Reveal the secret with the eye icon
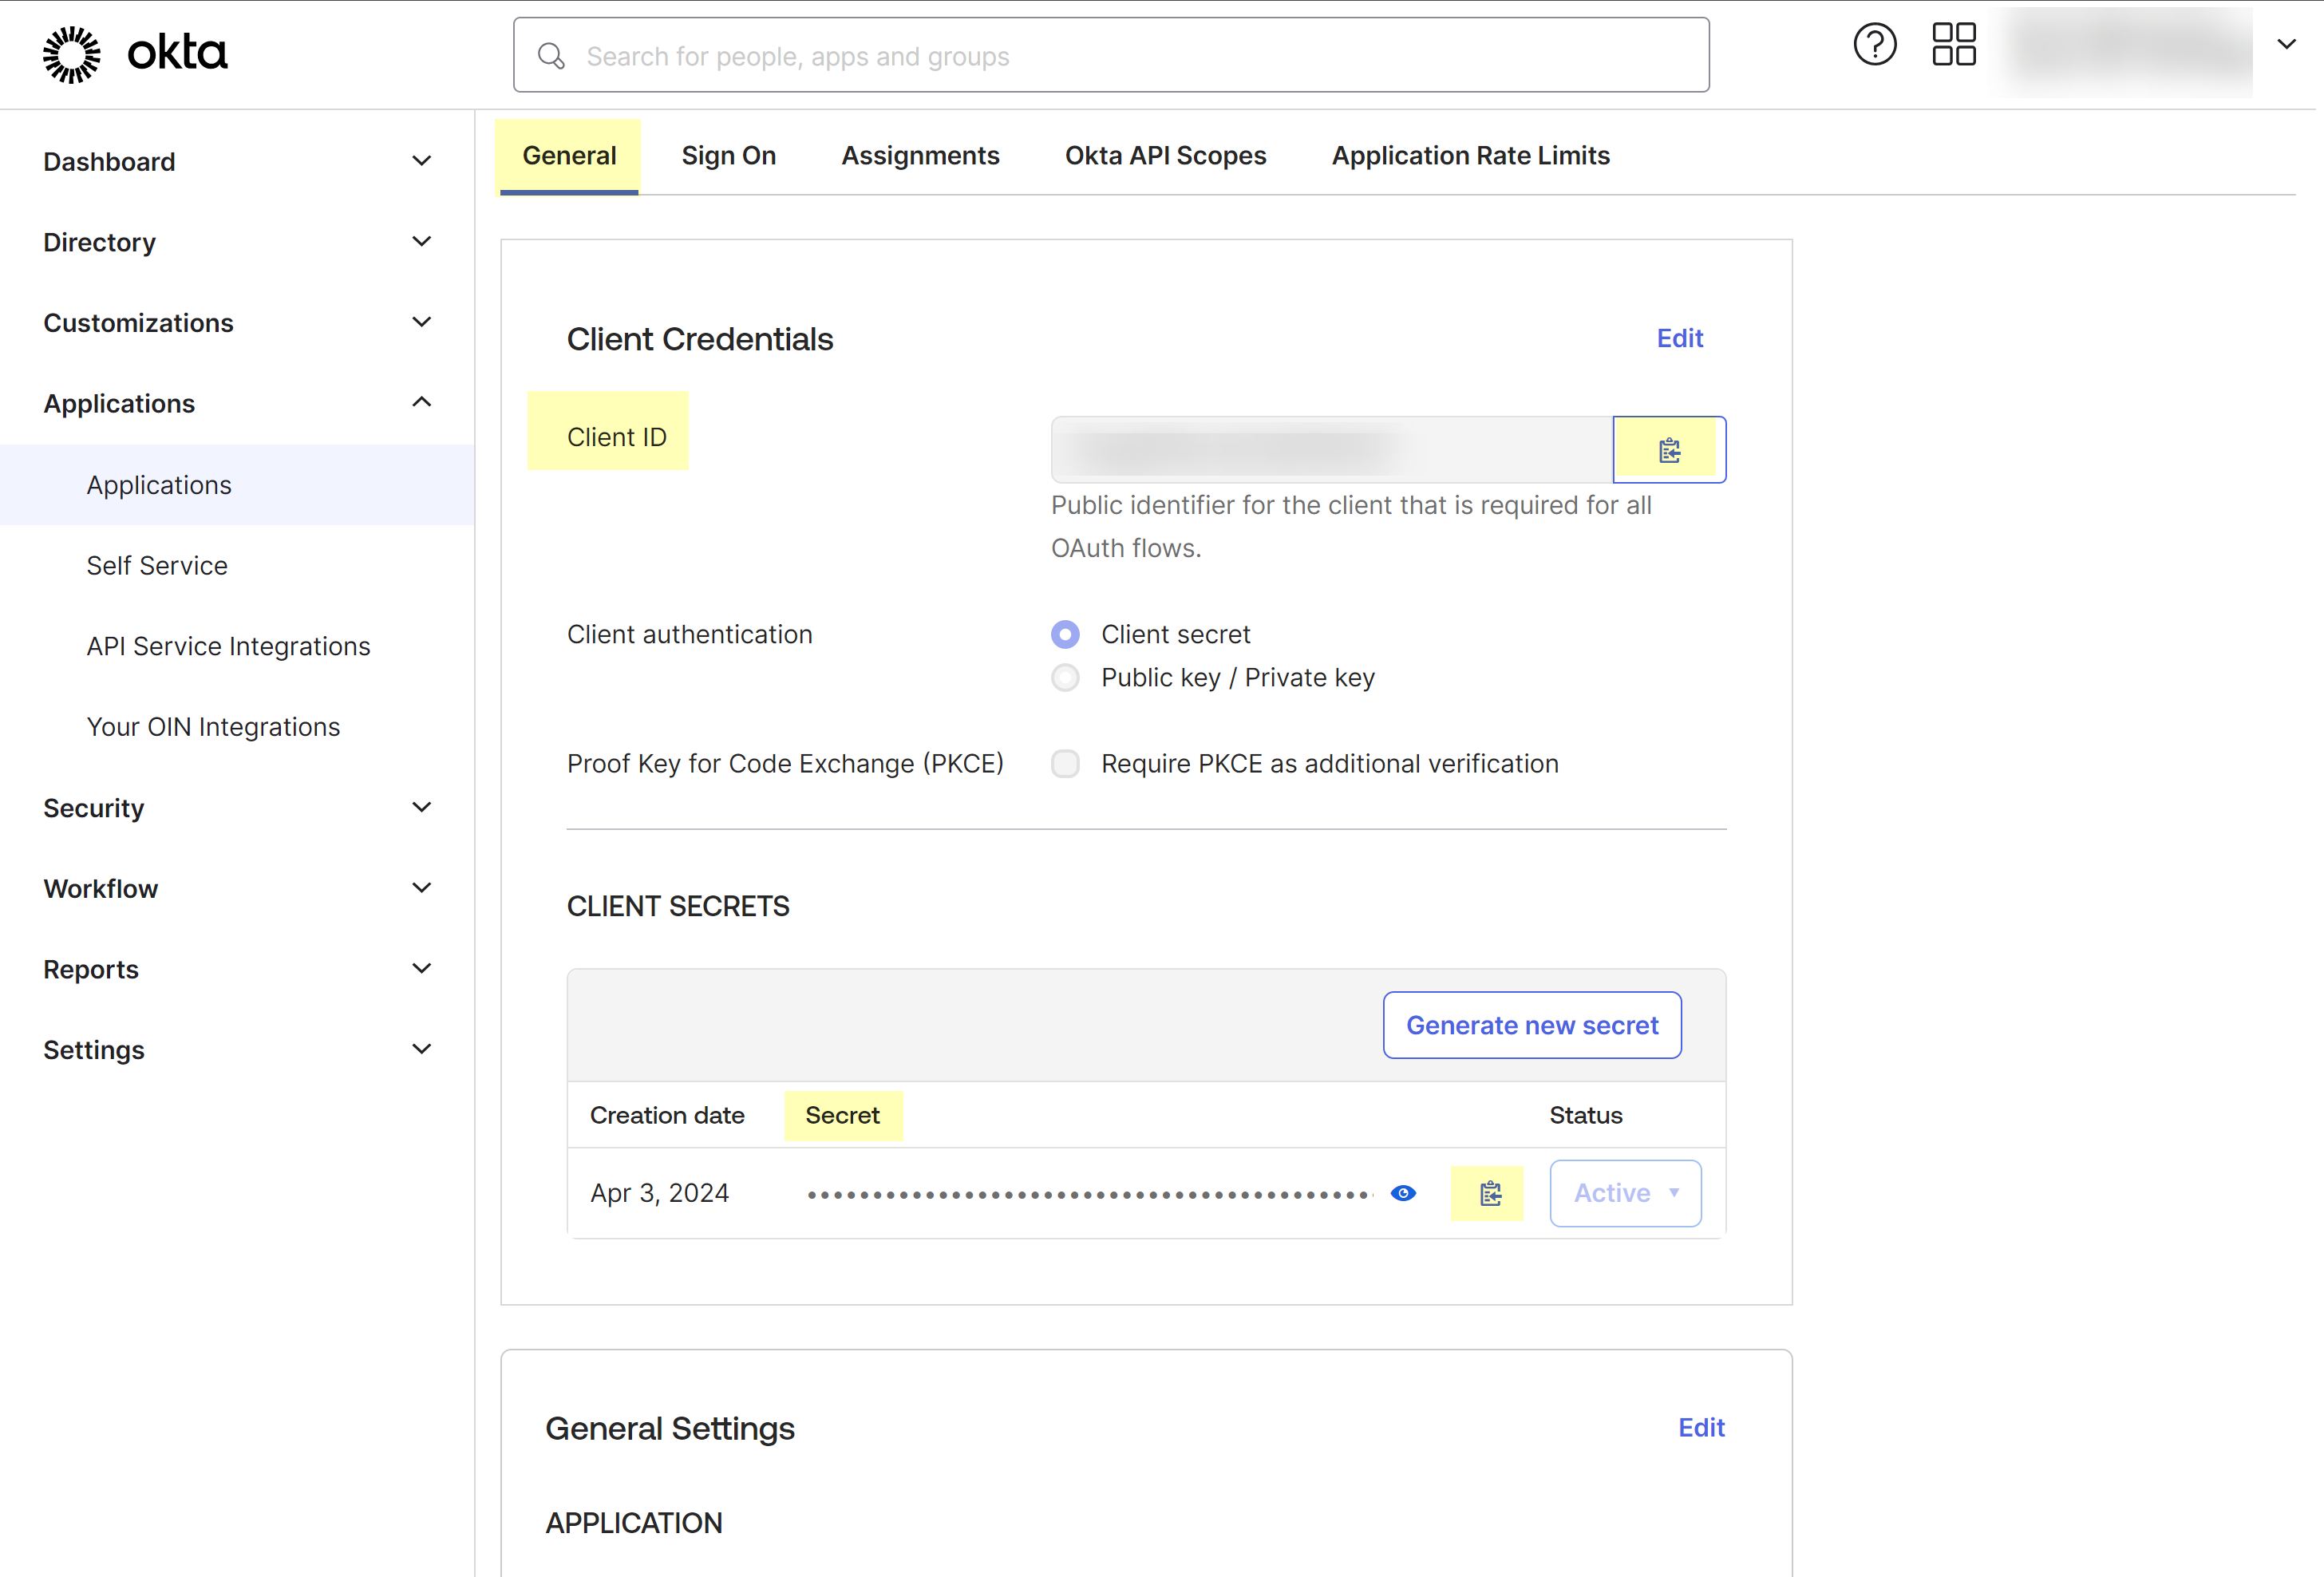Viewport: 2324px width, 1577px height. click(x=1403, y=1193)
